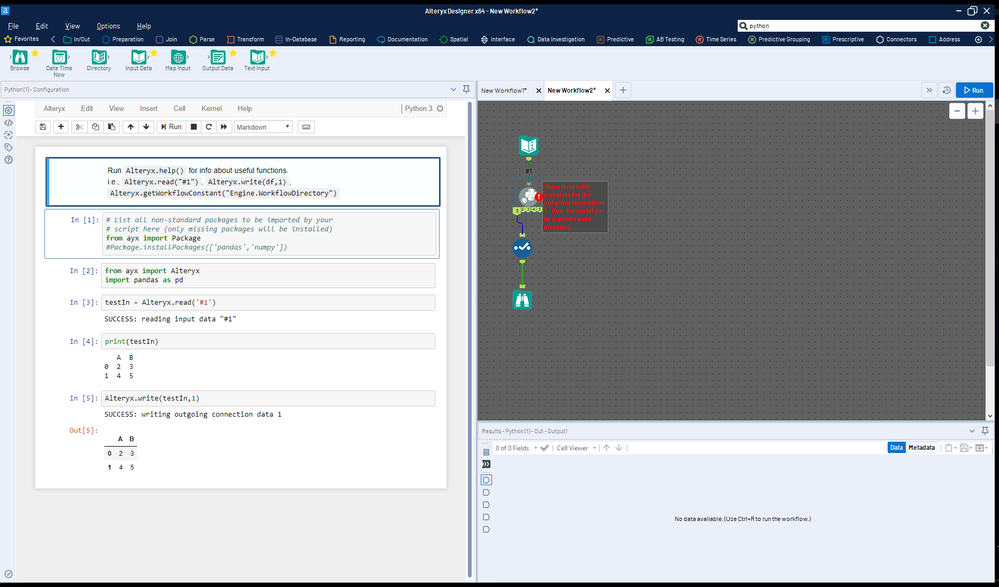Cut the selected notebook cell

point(79,127)
